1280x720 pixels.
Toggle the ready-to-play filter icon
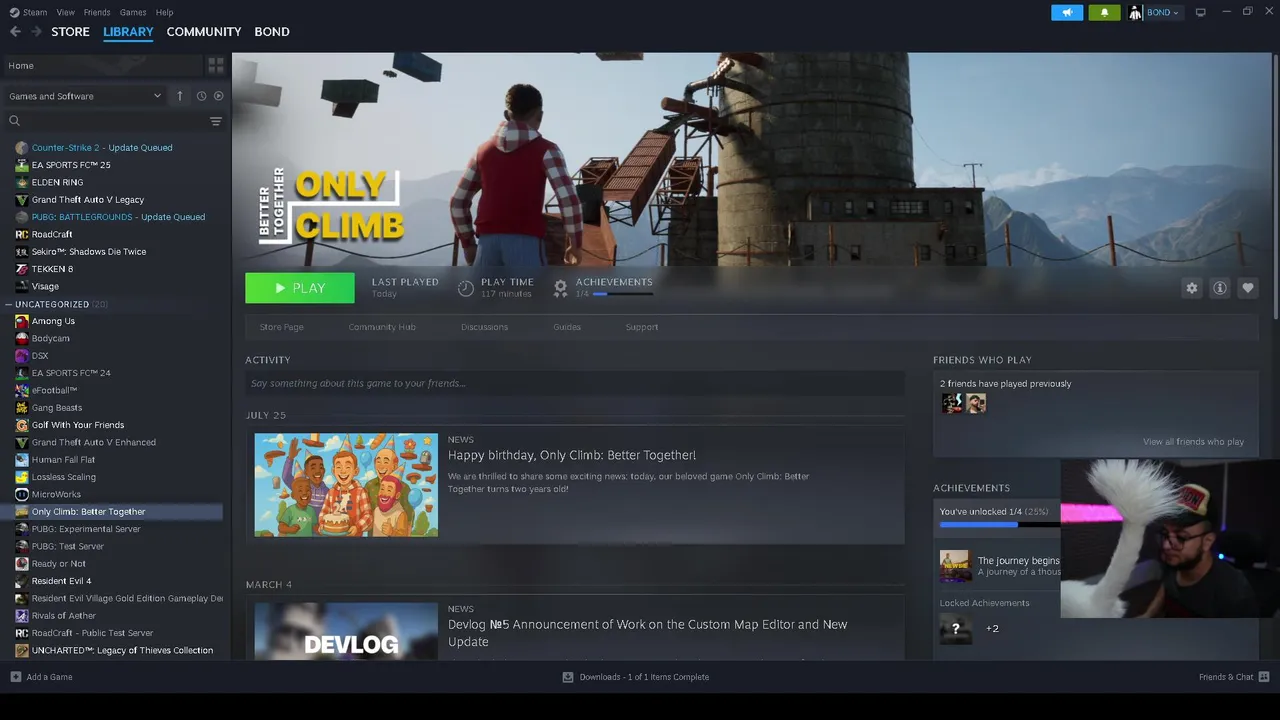click(218, 96)
